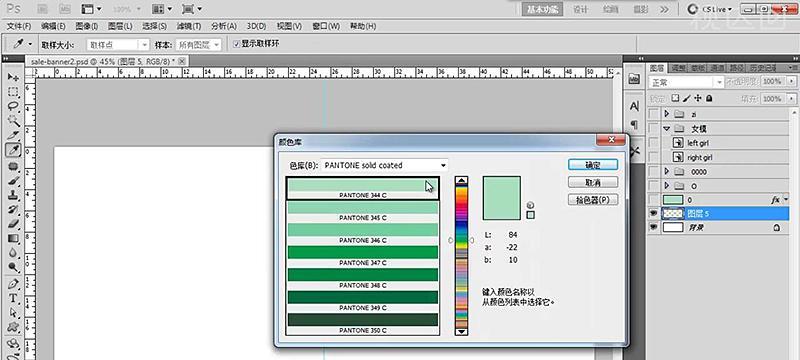Click the 确定 button in color library dialog
This screenshot has width=800, height=360.
(x=592, y=165)
